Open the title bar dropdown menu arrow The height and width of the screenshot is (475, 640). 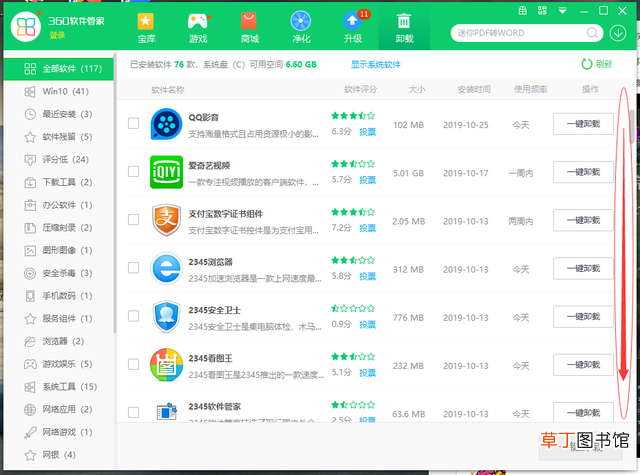(x=562, y=11)
